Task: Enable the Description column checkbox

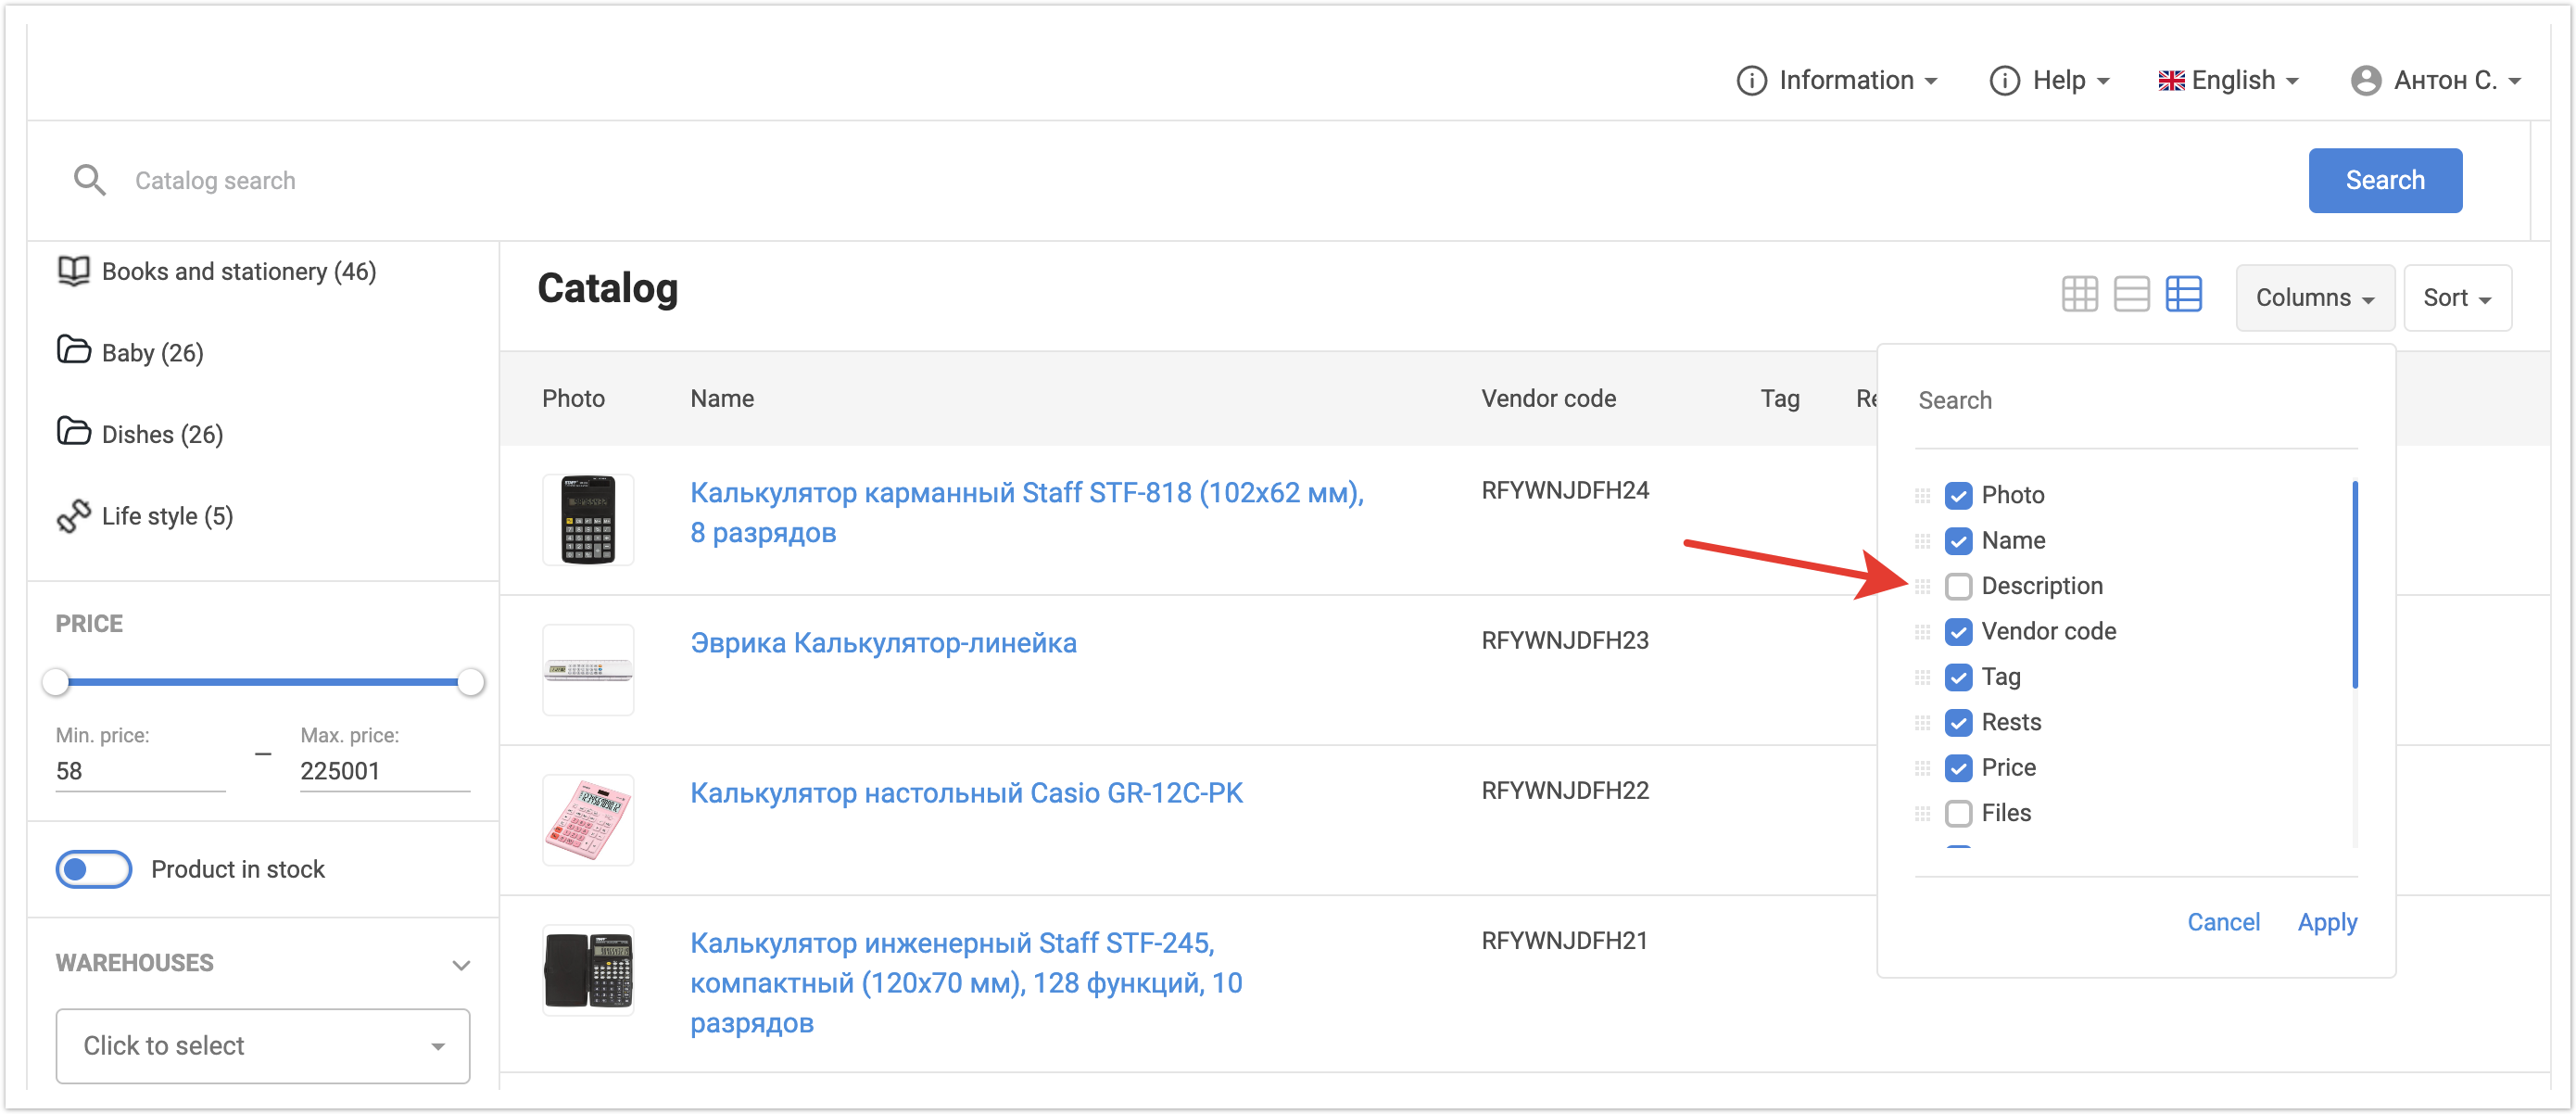Action: click(x=1958, y=586)
